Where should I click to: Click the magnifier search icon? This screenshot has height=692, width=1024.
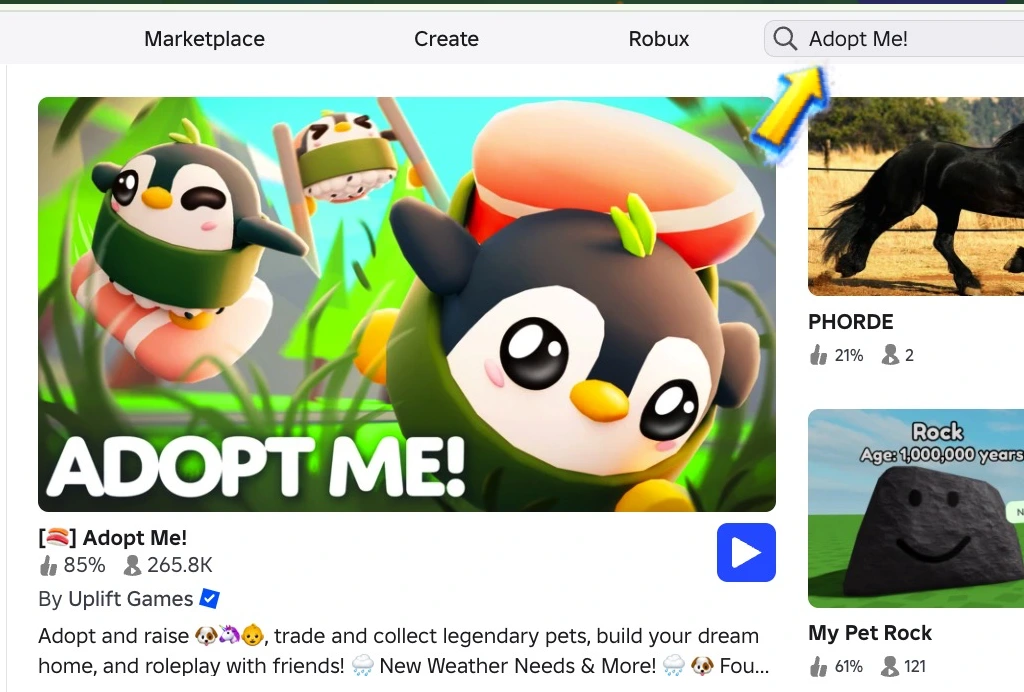pos(784,39)
